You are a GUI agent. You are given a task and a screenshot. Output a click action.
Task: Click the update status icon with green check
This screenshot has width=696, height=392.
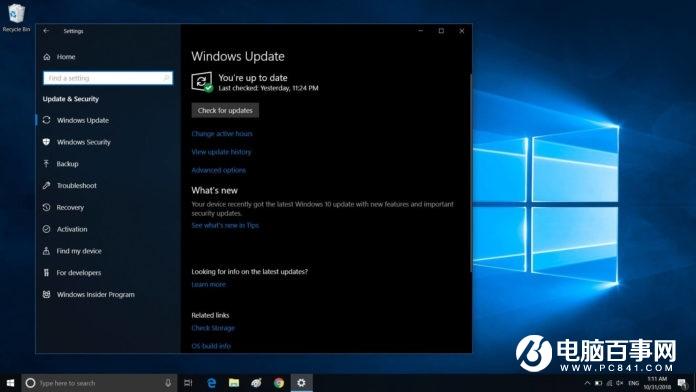[x=202, y=82]
